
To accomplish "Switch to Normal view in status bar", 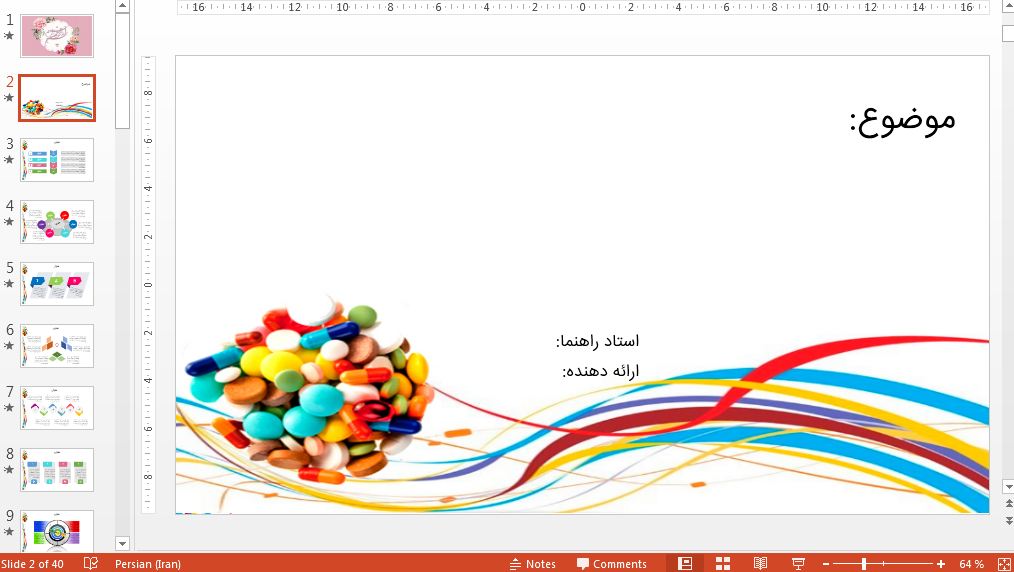I will [x=685, y=564].
